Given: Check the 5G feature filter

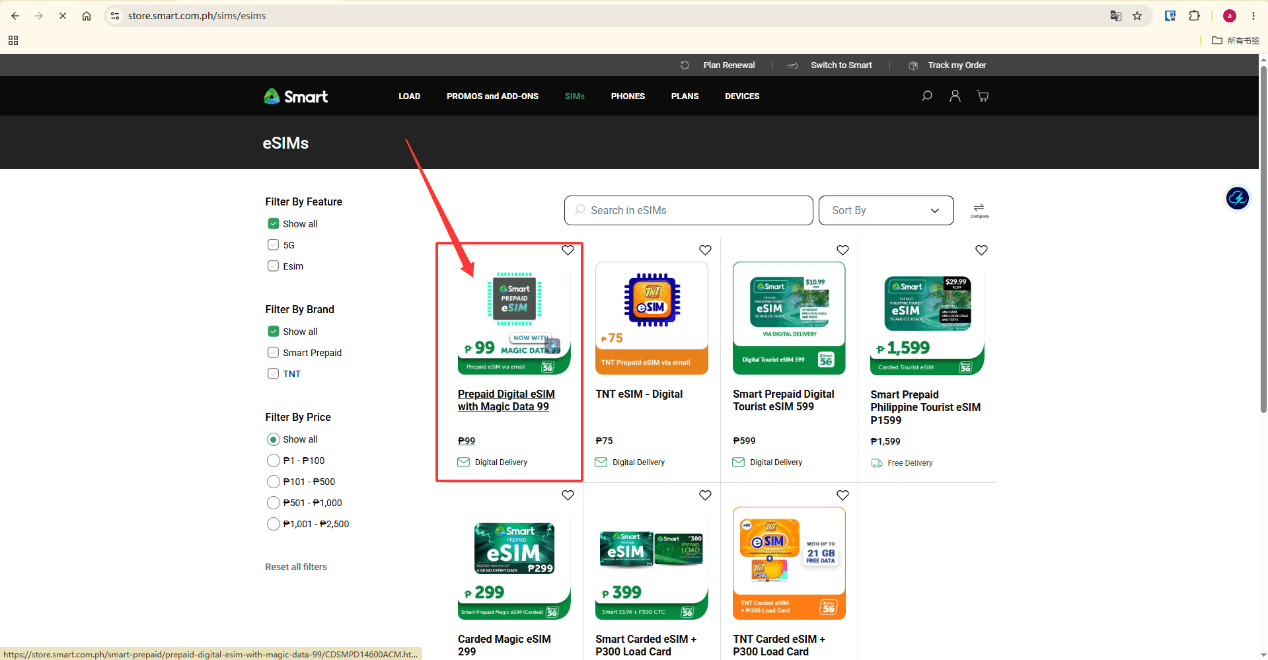Looking at the screenshot, I should tap(273, 245).
